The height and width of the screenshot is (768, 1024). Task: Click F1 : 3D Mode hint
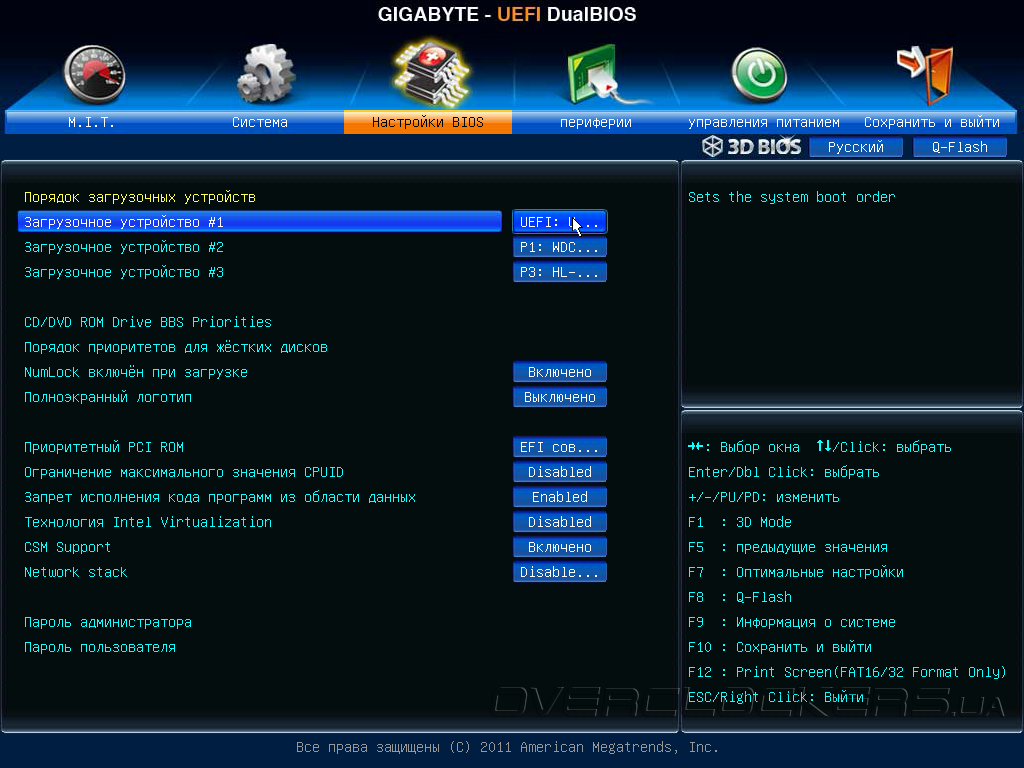coord(740,522)
